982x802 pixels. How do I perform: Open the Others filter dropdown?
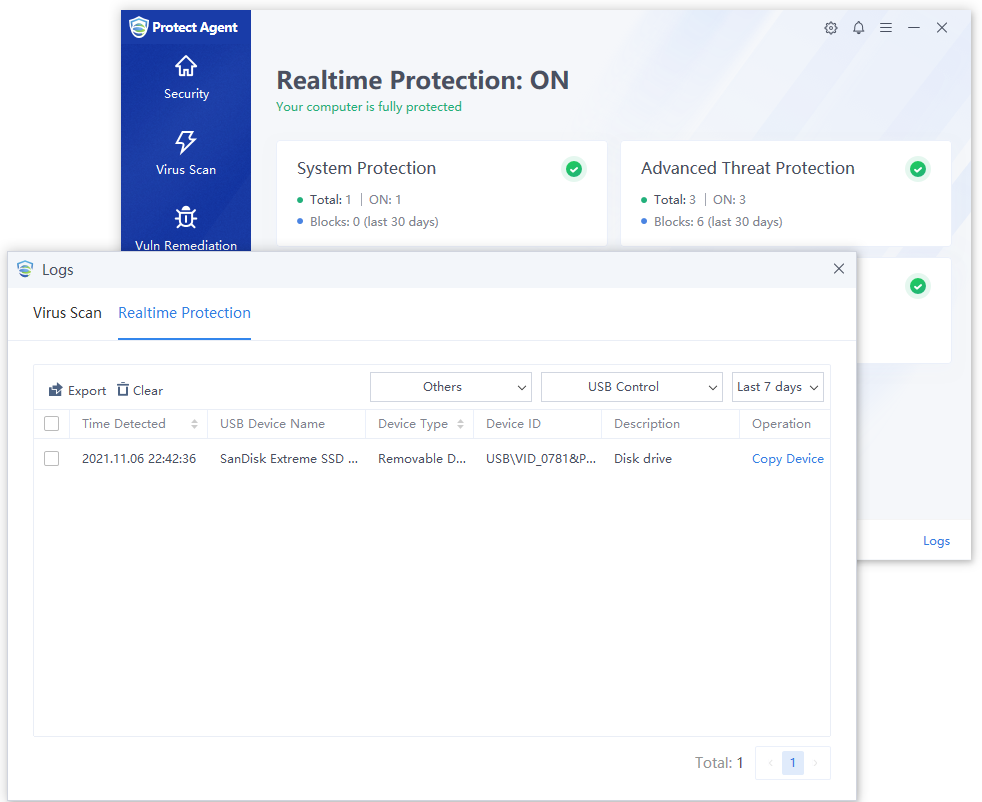click(450, 387)
